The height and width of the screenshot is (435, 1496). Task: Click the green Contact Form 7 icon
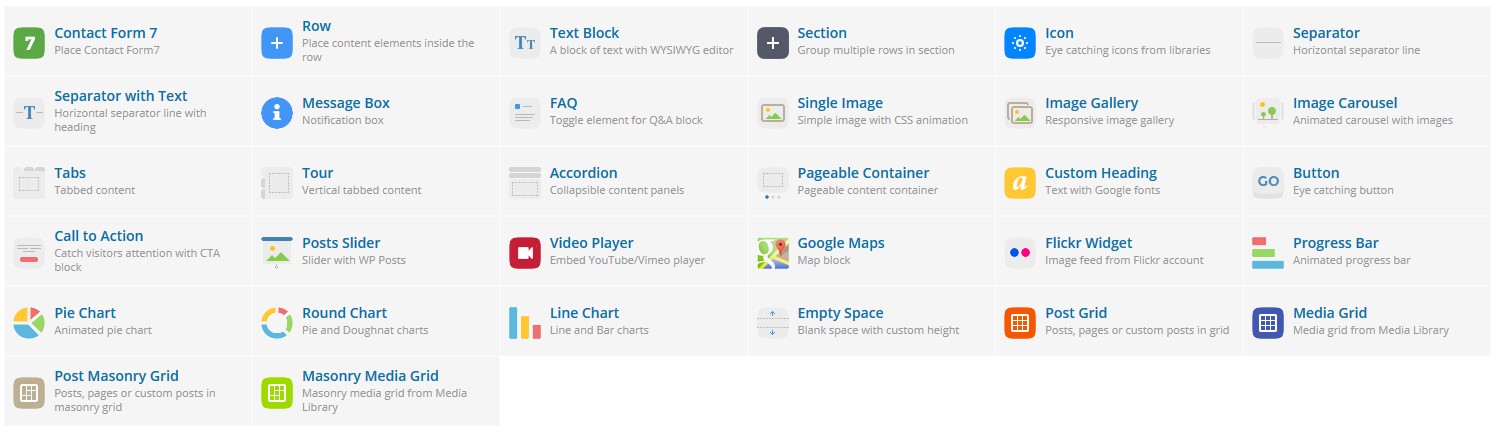point(29,43)
